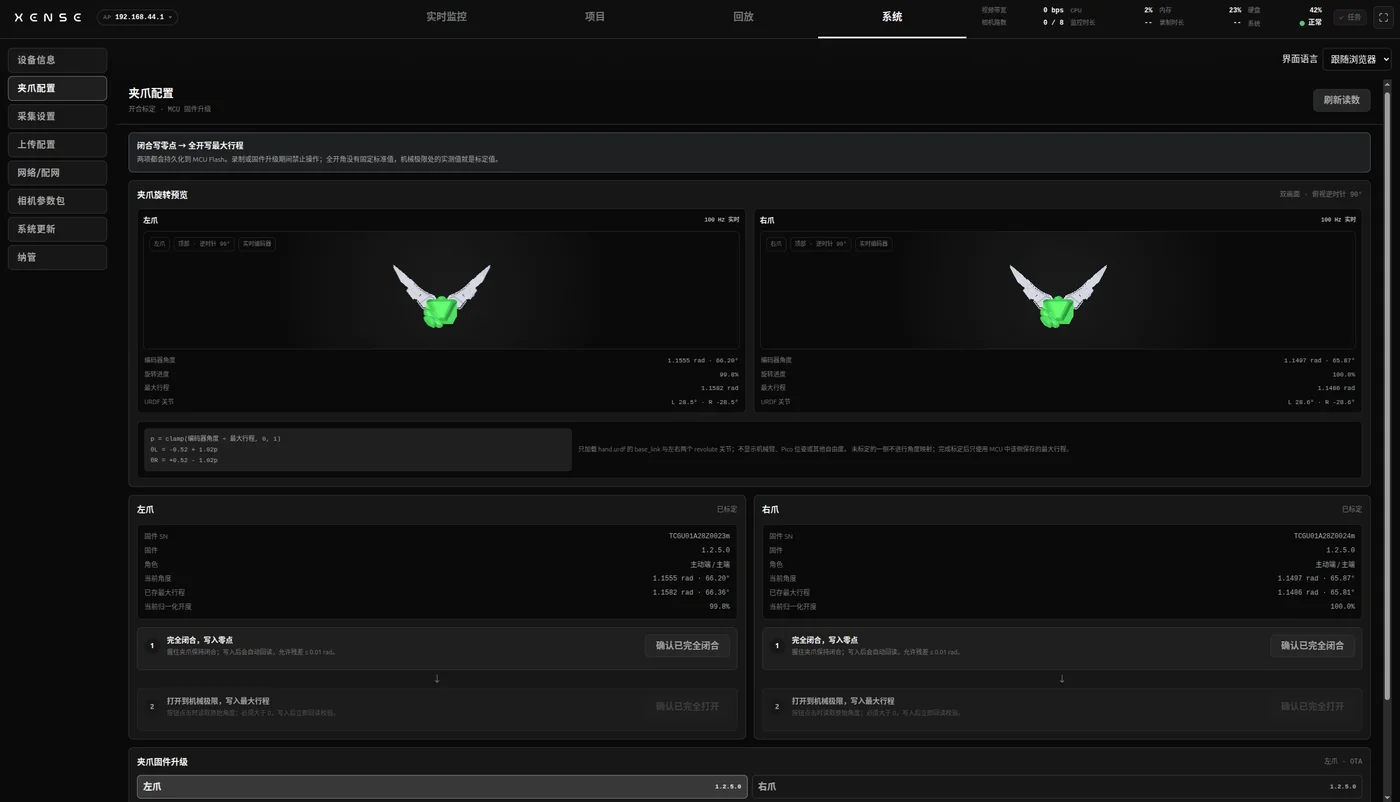Viewport: 1400px width, 802px height.
Task: Select 设备信息 in the sidebar
Action: [x=57, y=60]
